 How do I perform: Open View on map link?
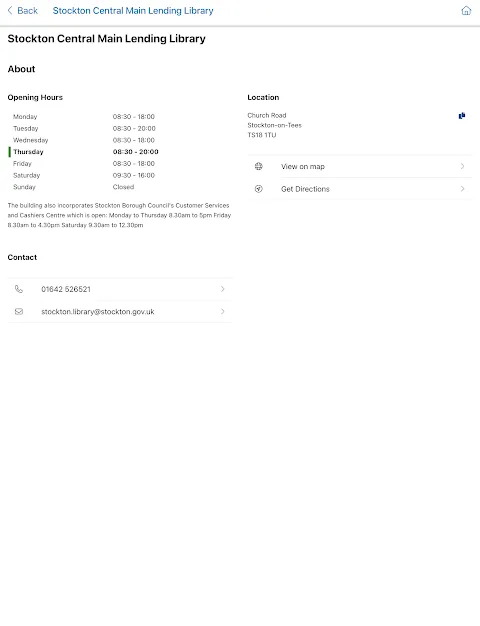coord(359,166)
